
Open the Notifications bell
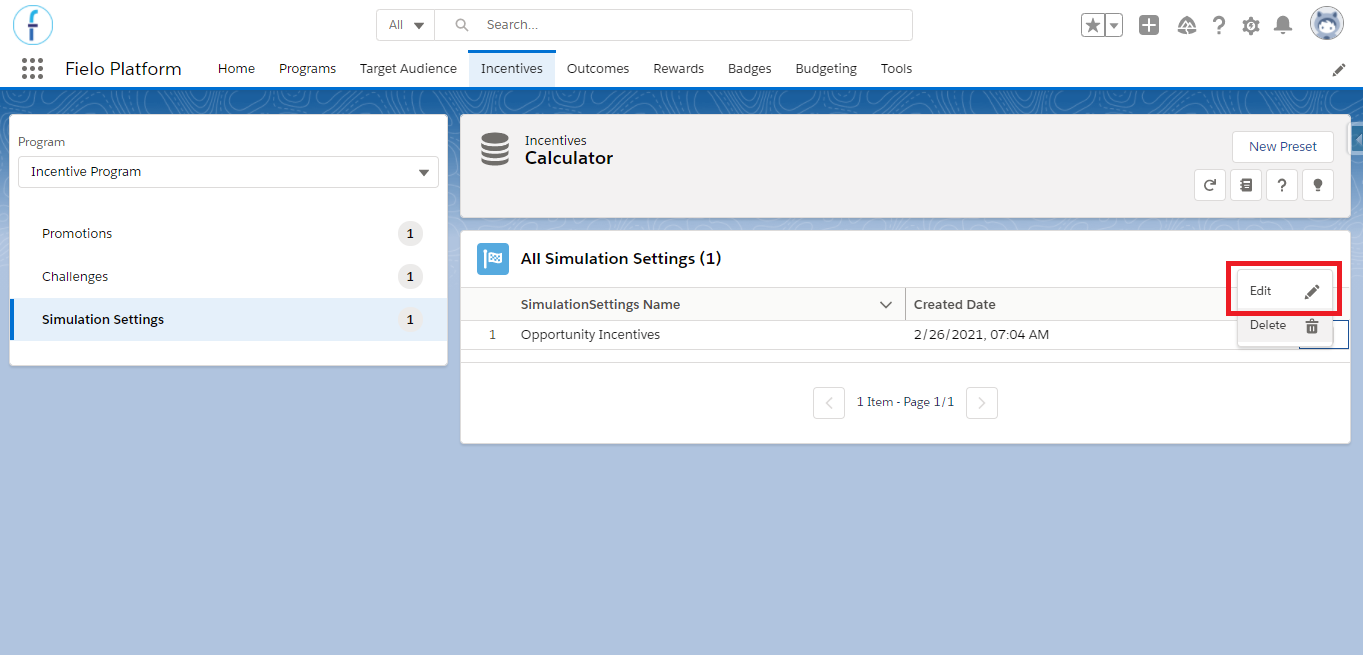[x=1283, y=25]
